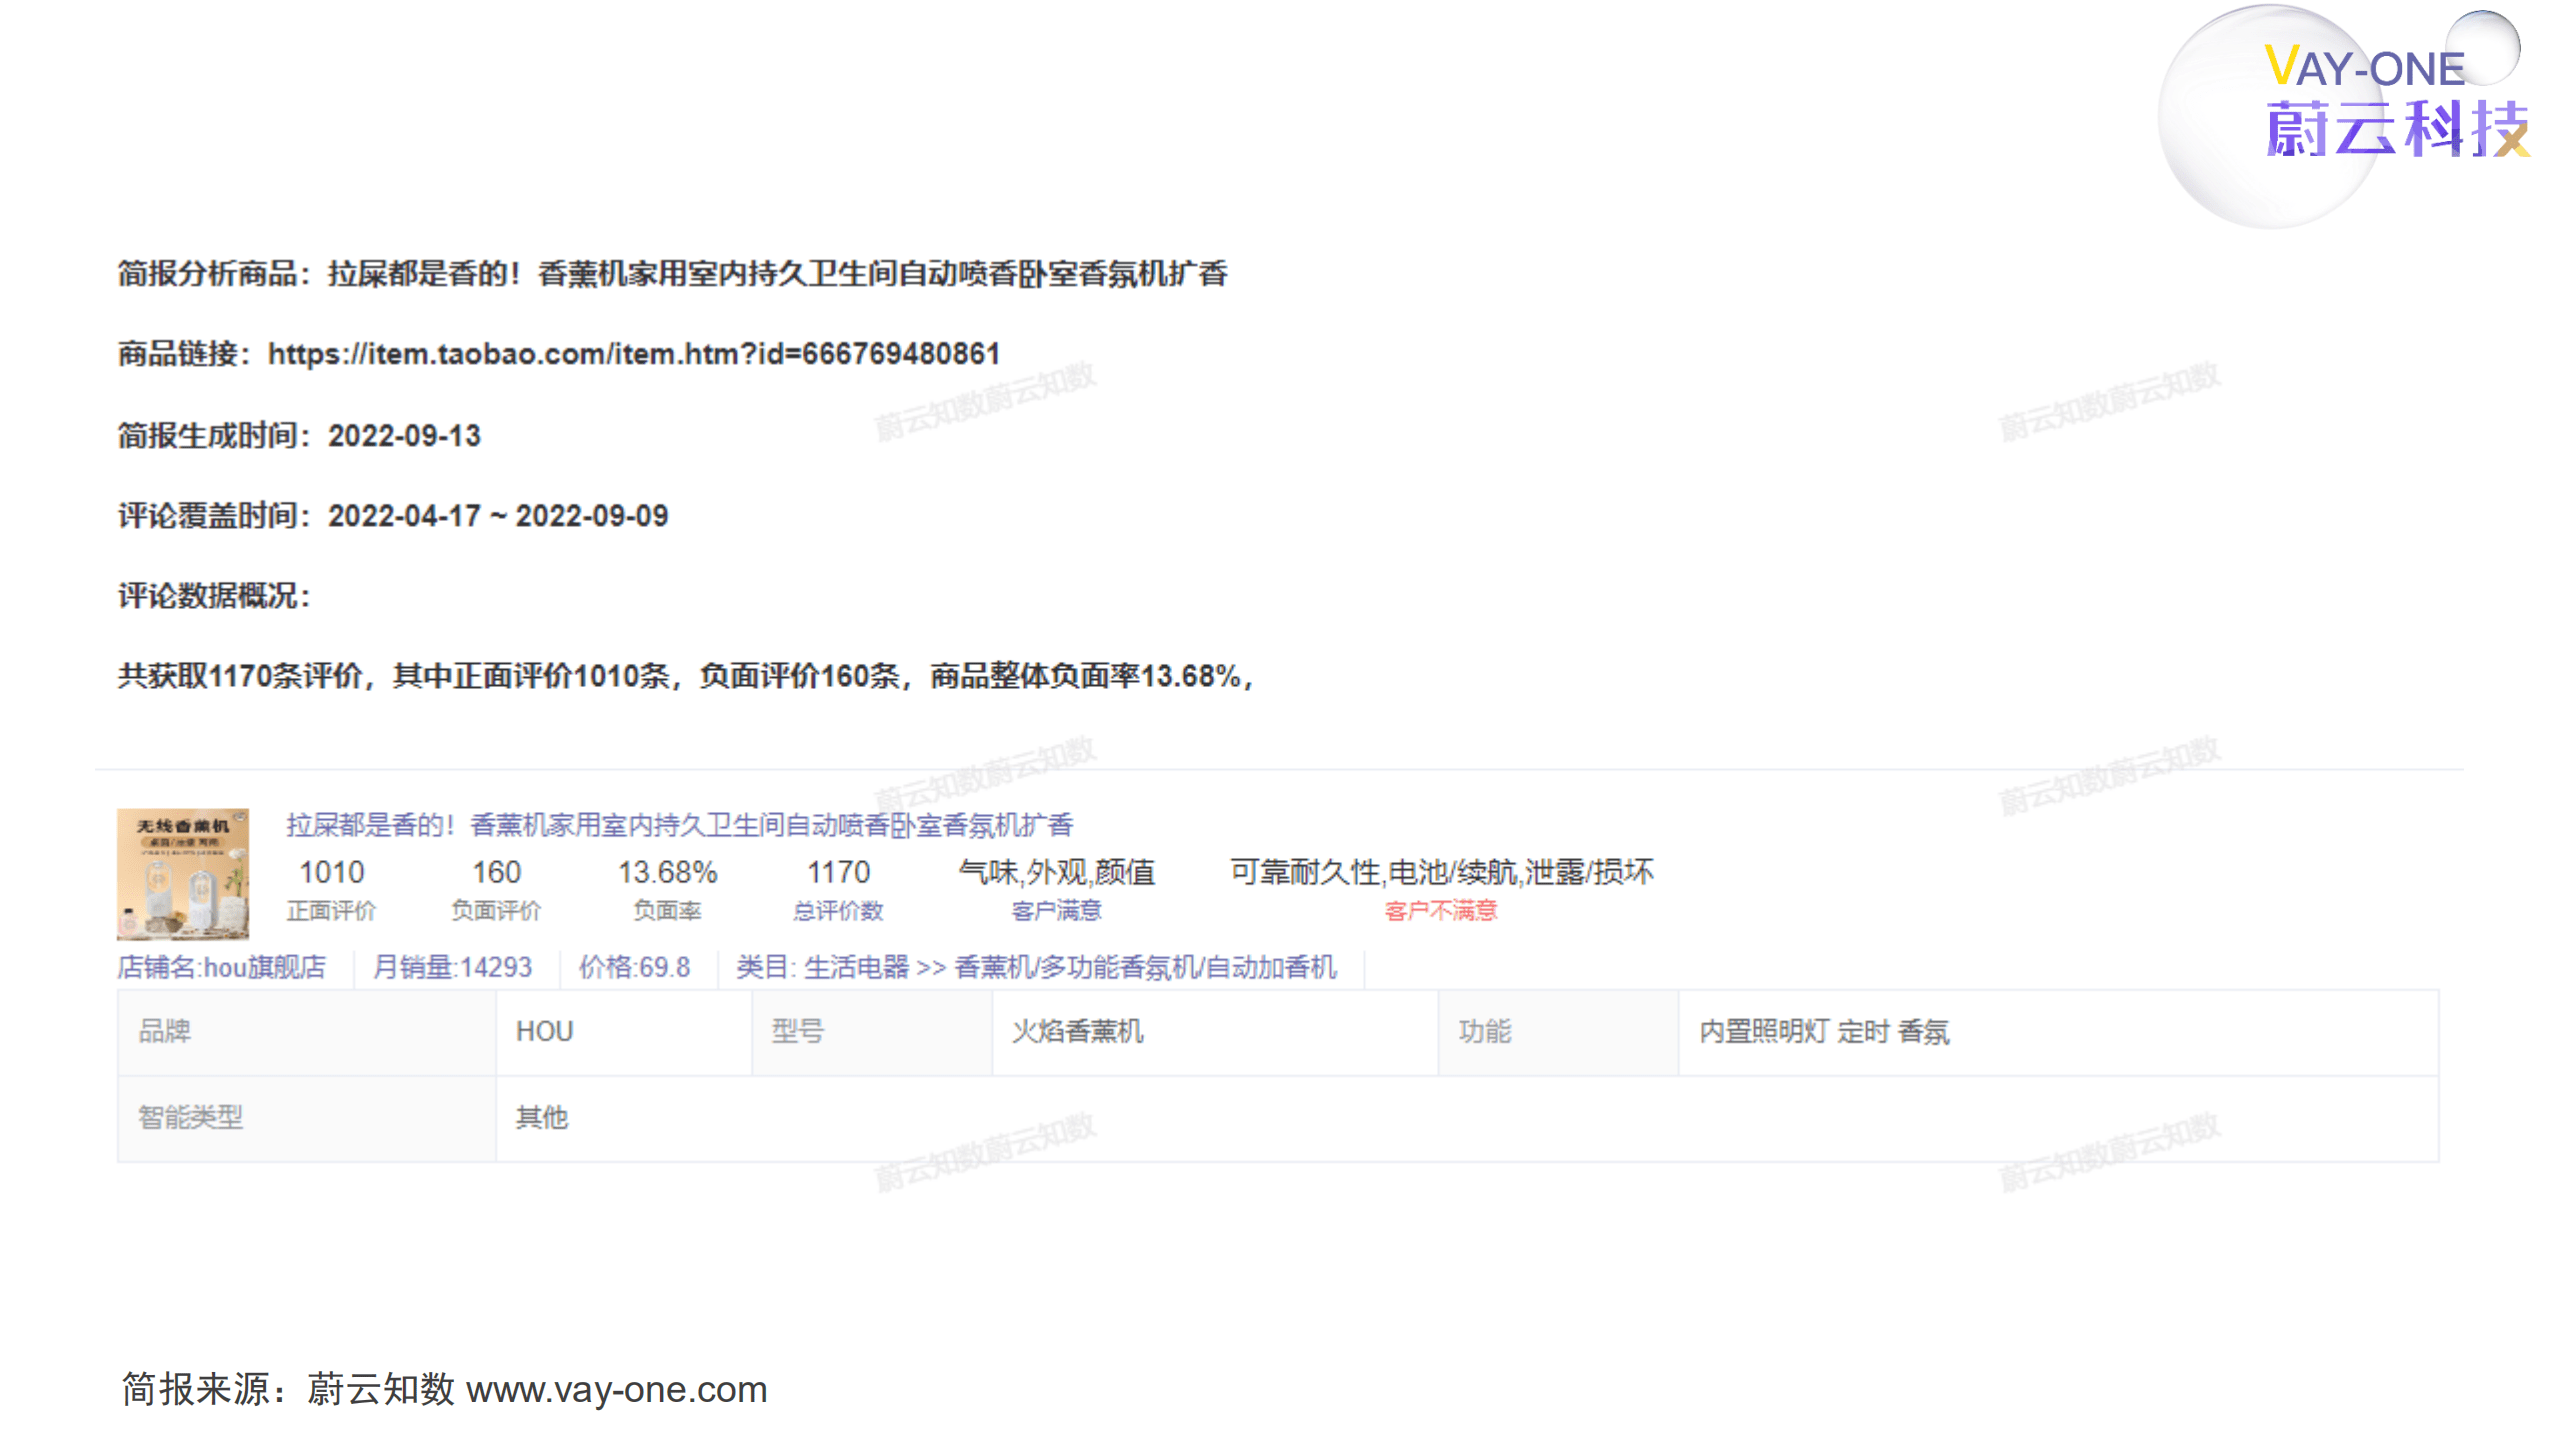Select the 负面评价 count 160
2559x1439 pixels.
coord(497,872)
